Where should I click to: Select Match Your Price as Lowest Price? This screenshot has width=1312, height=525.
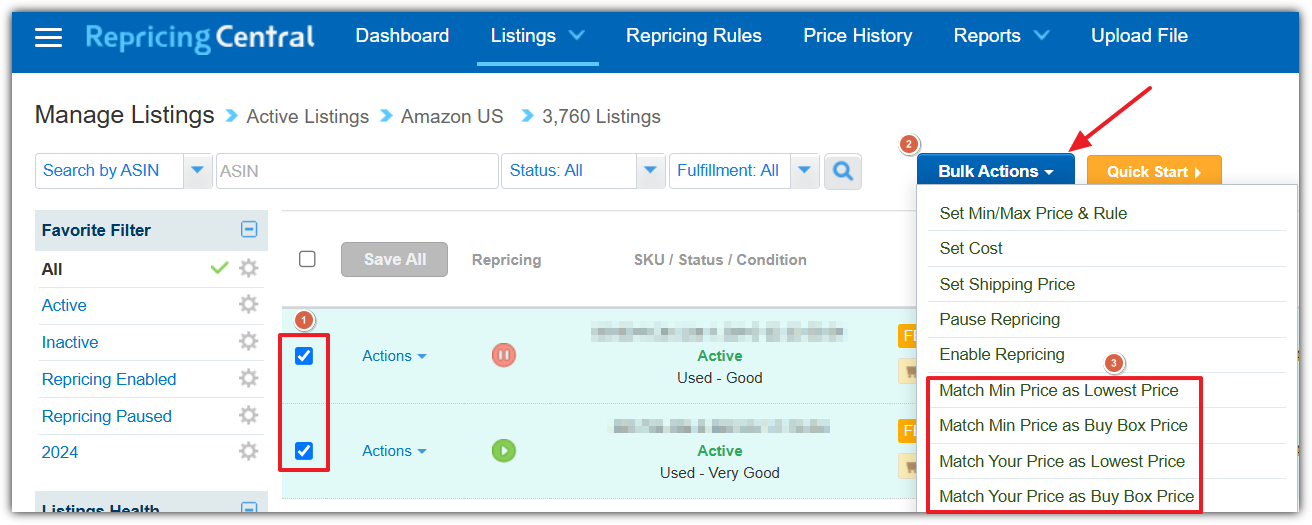[x=1062, y=461]
